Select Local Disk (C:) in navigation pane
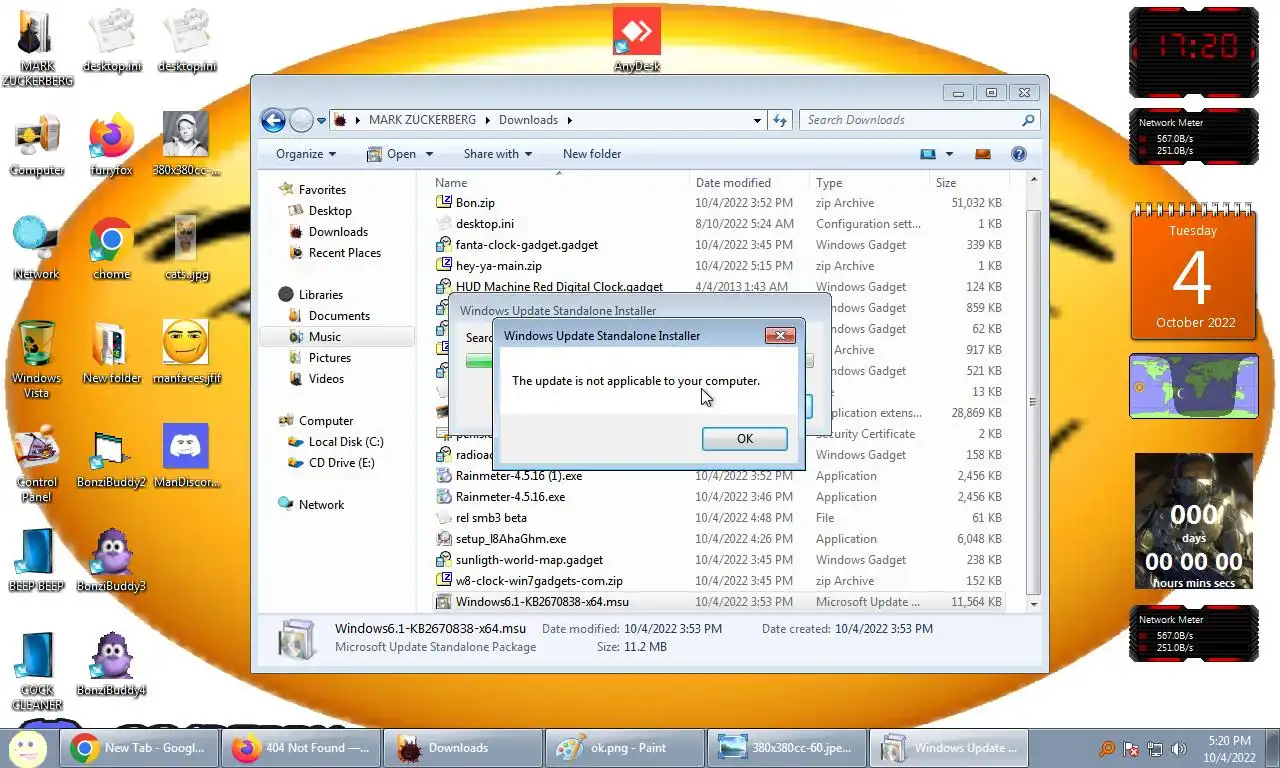 [x=346, y=442]
